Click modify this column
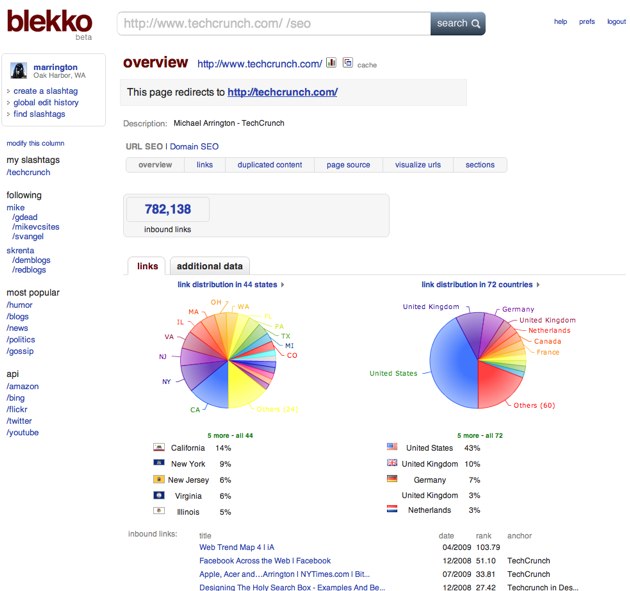630x591 pixels. coord(35,143)
